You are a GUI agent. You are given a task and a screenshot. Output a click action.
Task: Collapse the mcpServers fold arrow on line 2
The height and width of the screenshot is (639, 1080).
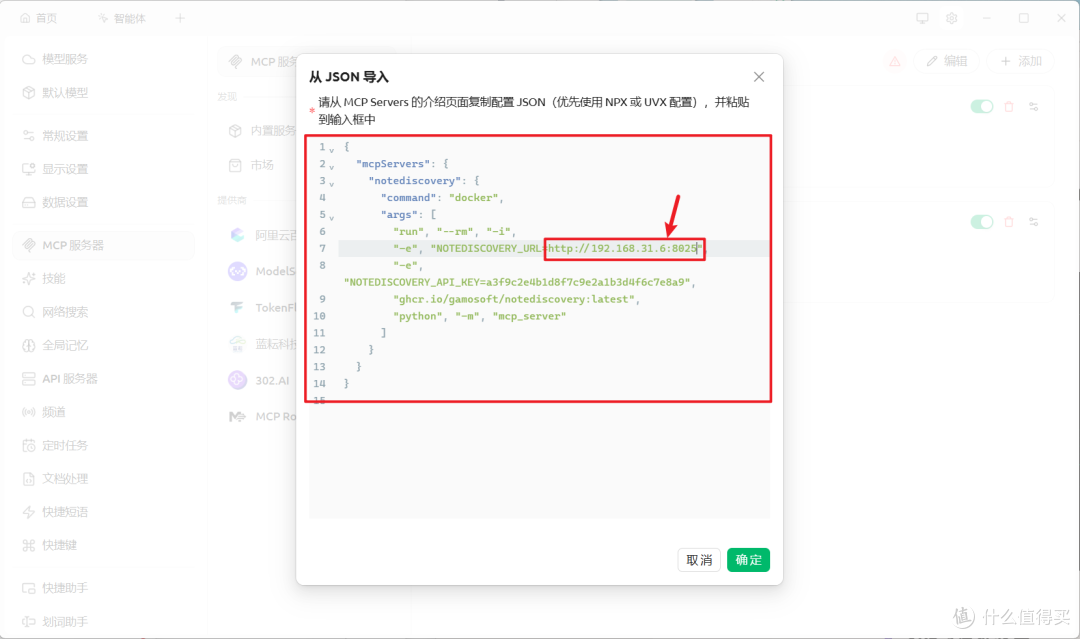tap(331, 167)
